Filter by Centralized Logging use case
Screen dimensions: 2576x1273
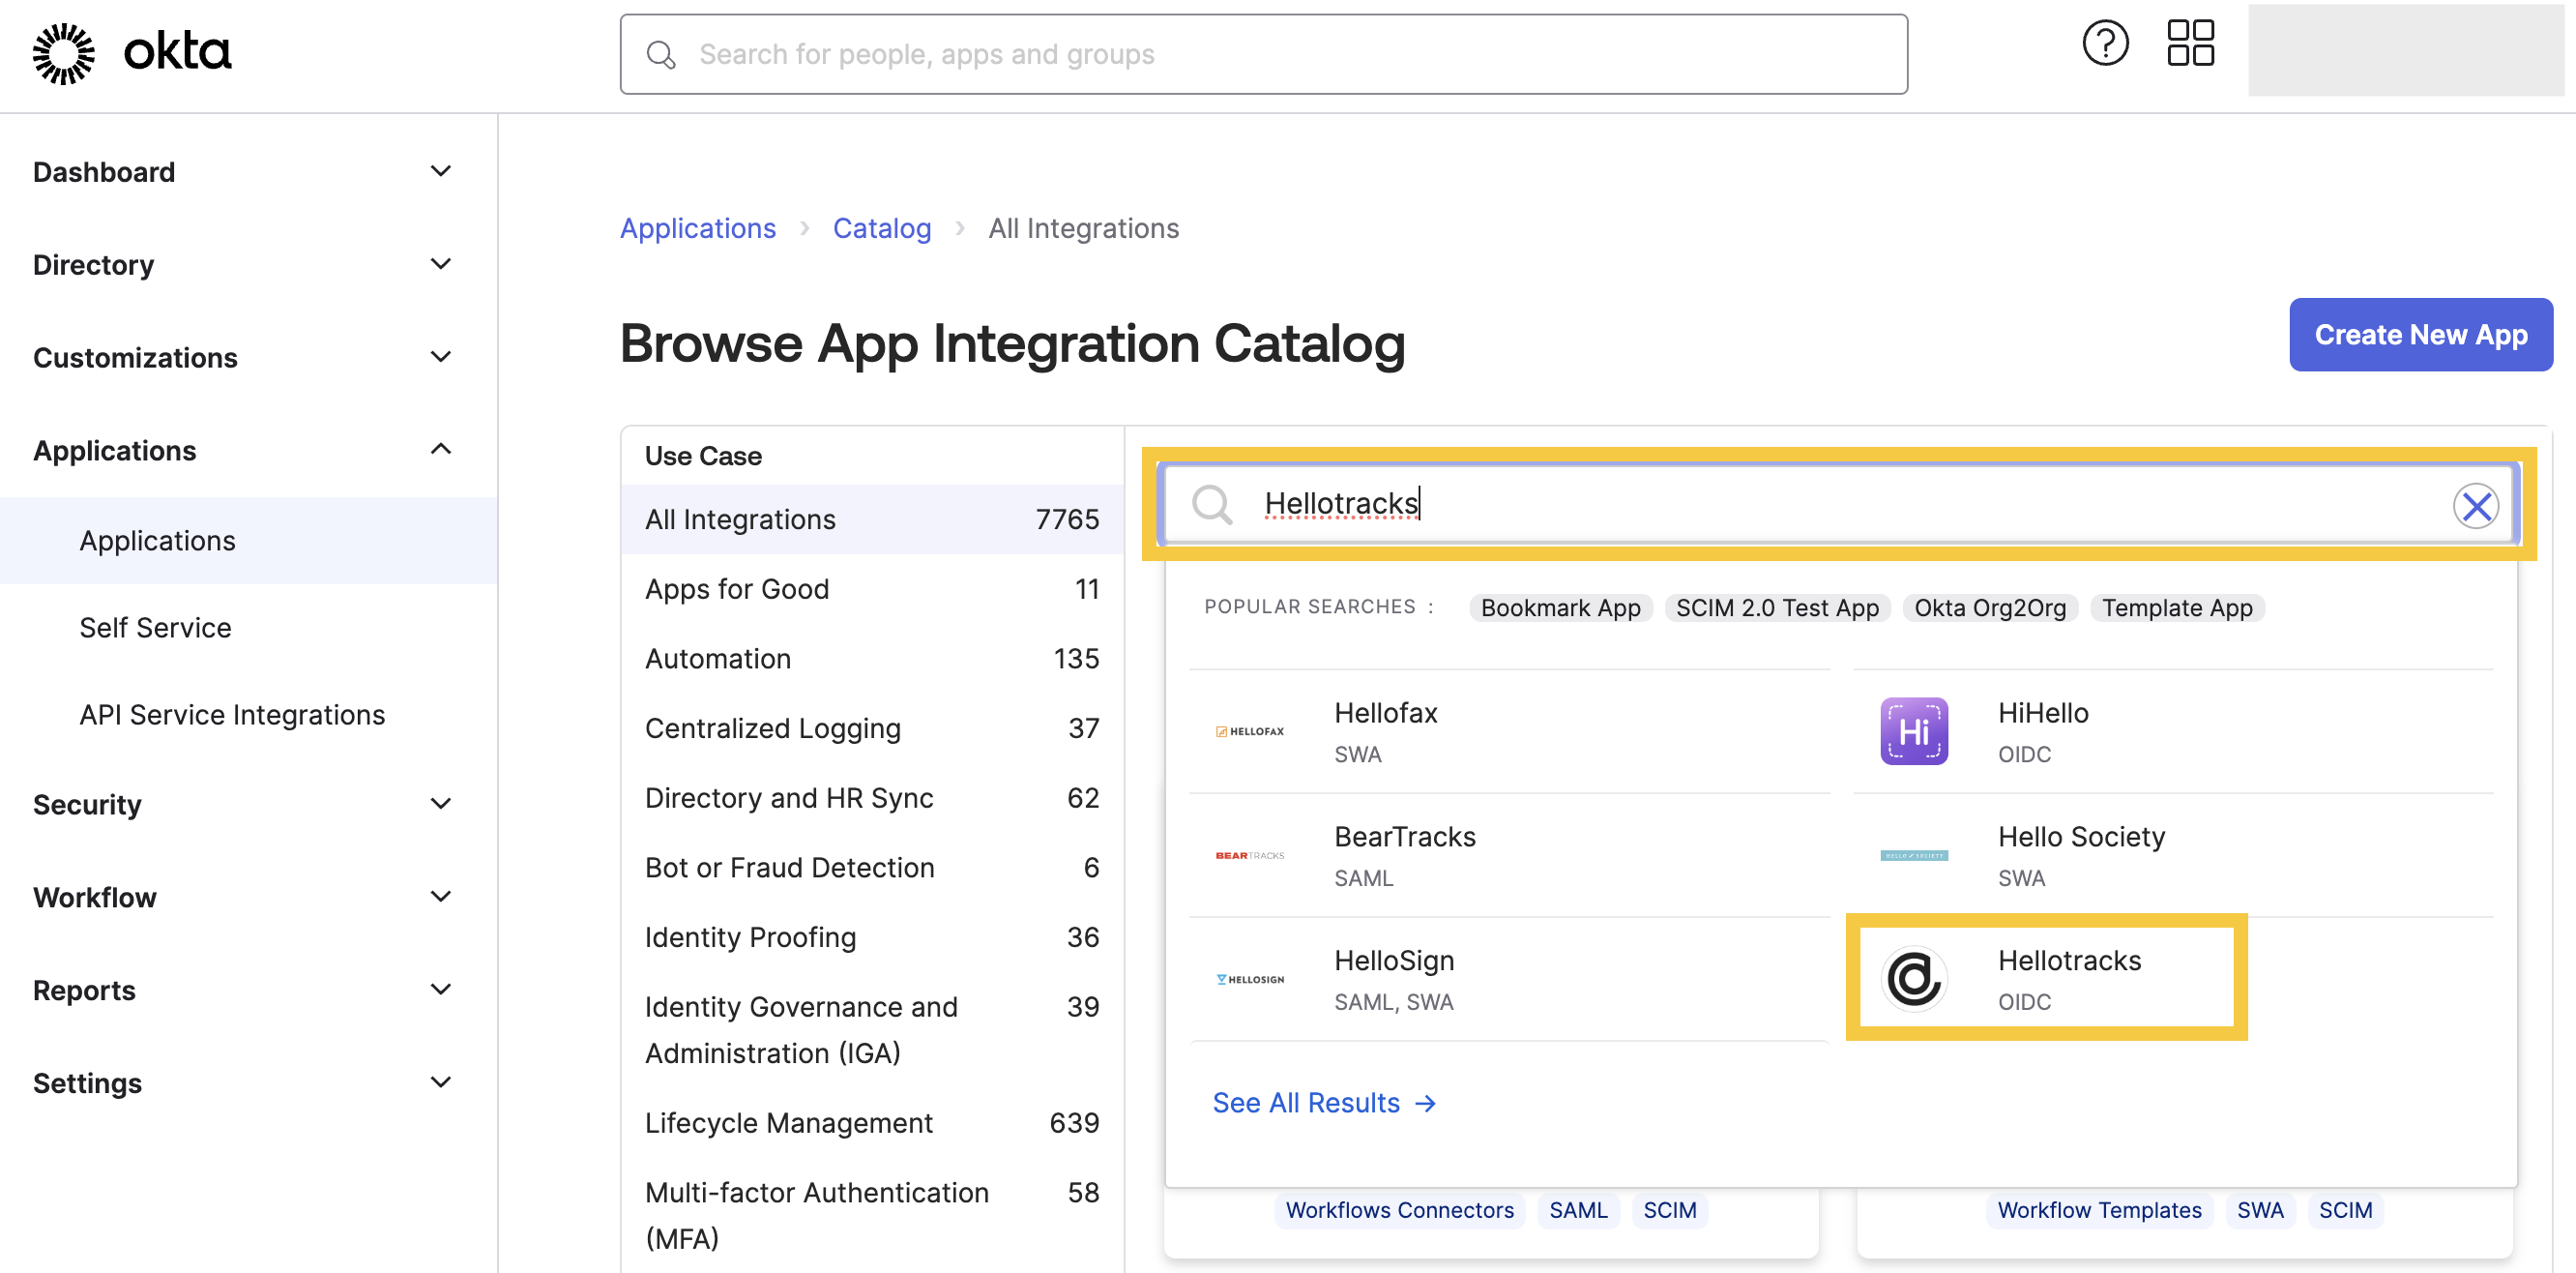(x=872, y=729)
